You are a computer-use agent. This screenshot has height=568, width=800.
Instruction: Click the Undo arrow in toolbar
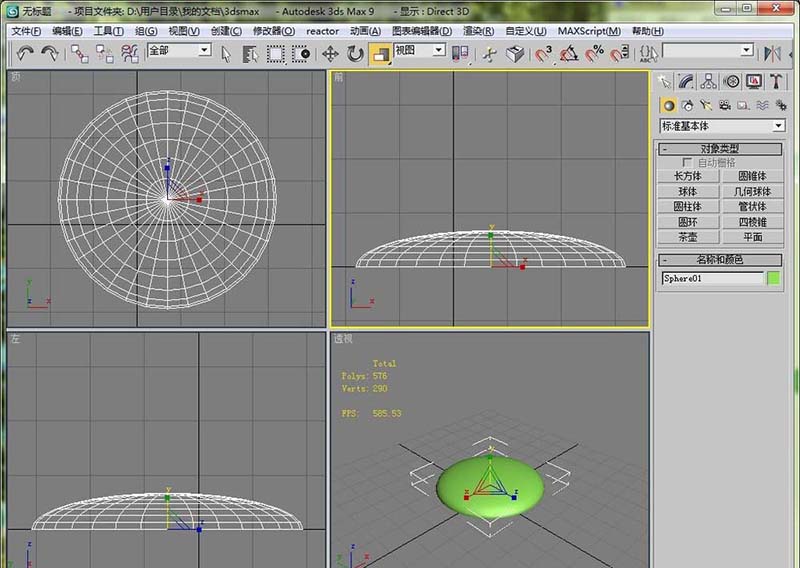coord(25,53)
